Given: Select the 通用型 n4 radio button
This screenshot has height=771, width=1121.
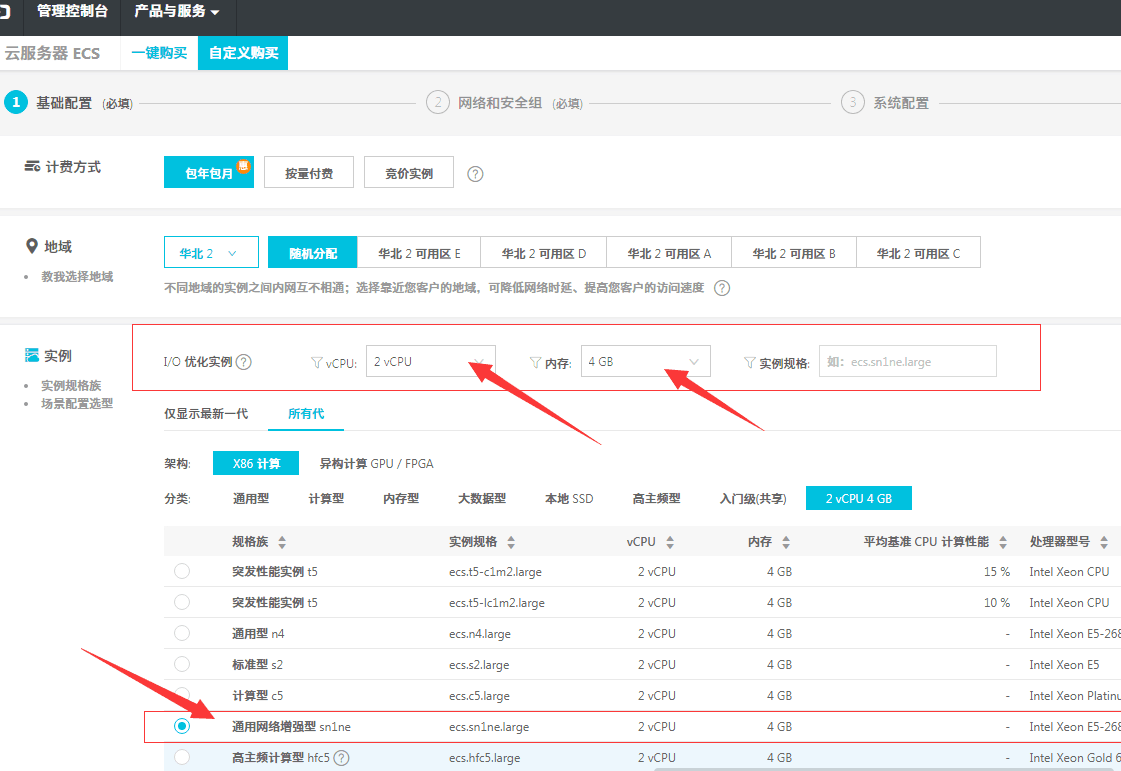Looking at the screenshot, I should [x=181, y=633].
